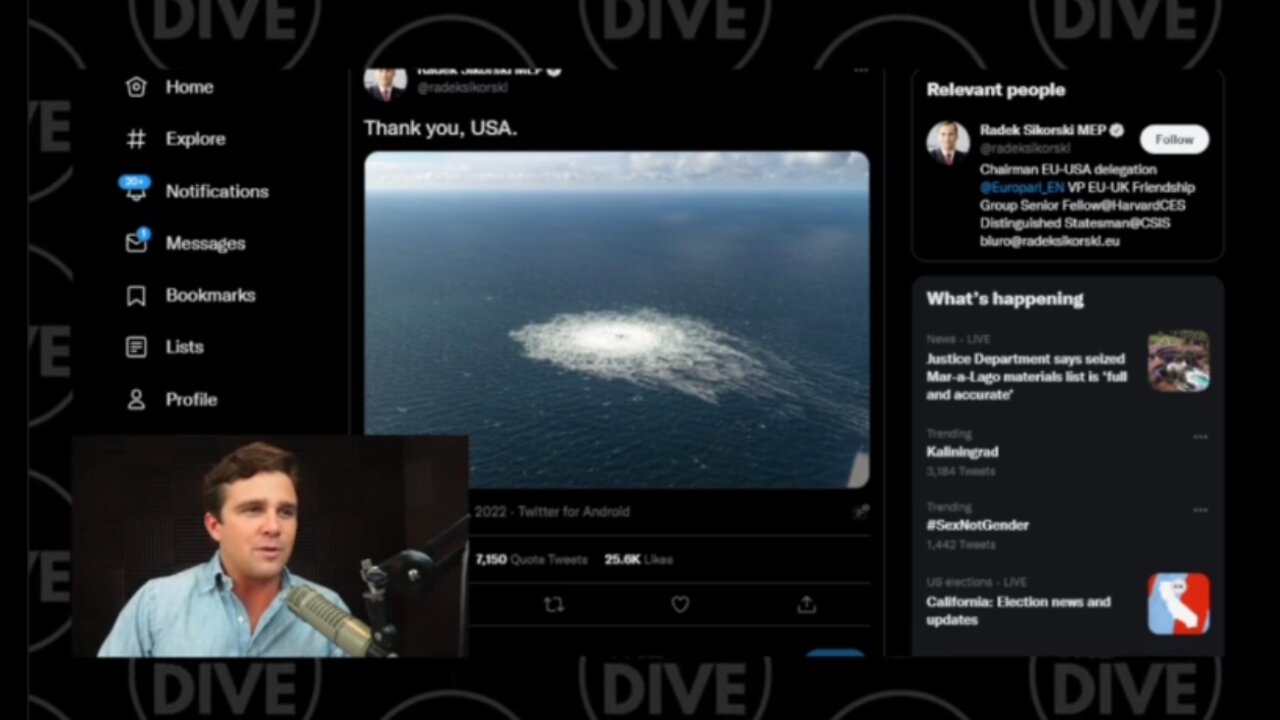Open Radek Sikorski MEP name under Relevant people
1280x720 pixels.
pos(1043,130)
